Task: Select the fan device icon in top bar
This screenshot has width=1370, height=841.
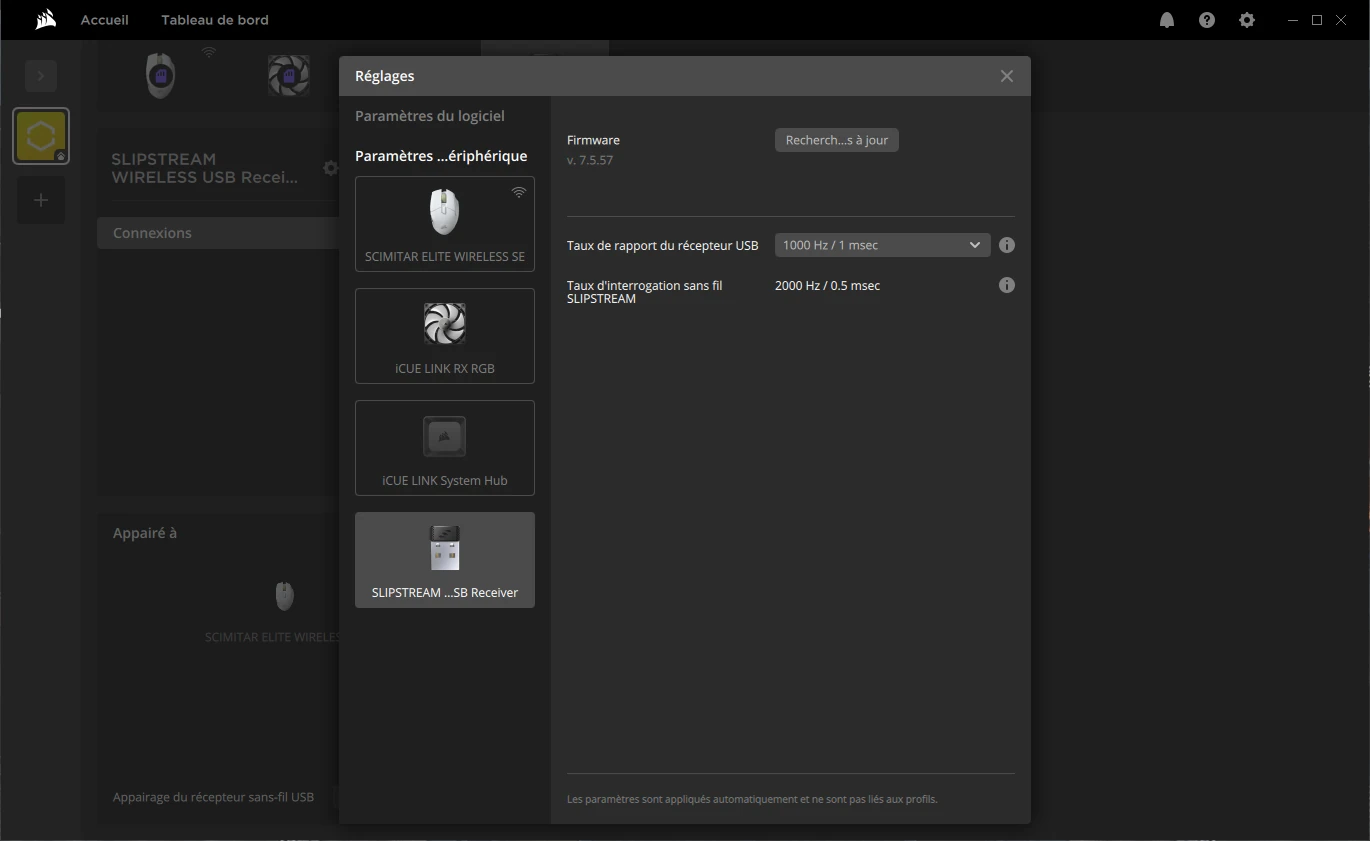Action: point(288,75)
